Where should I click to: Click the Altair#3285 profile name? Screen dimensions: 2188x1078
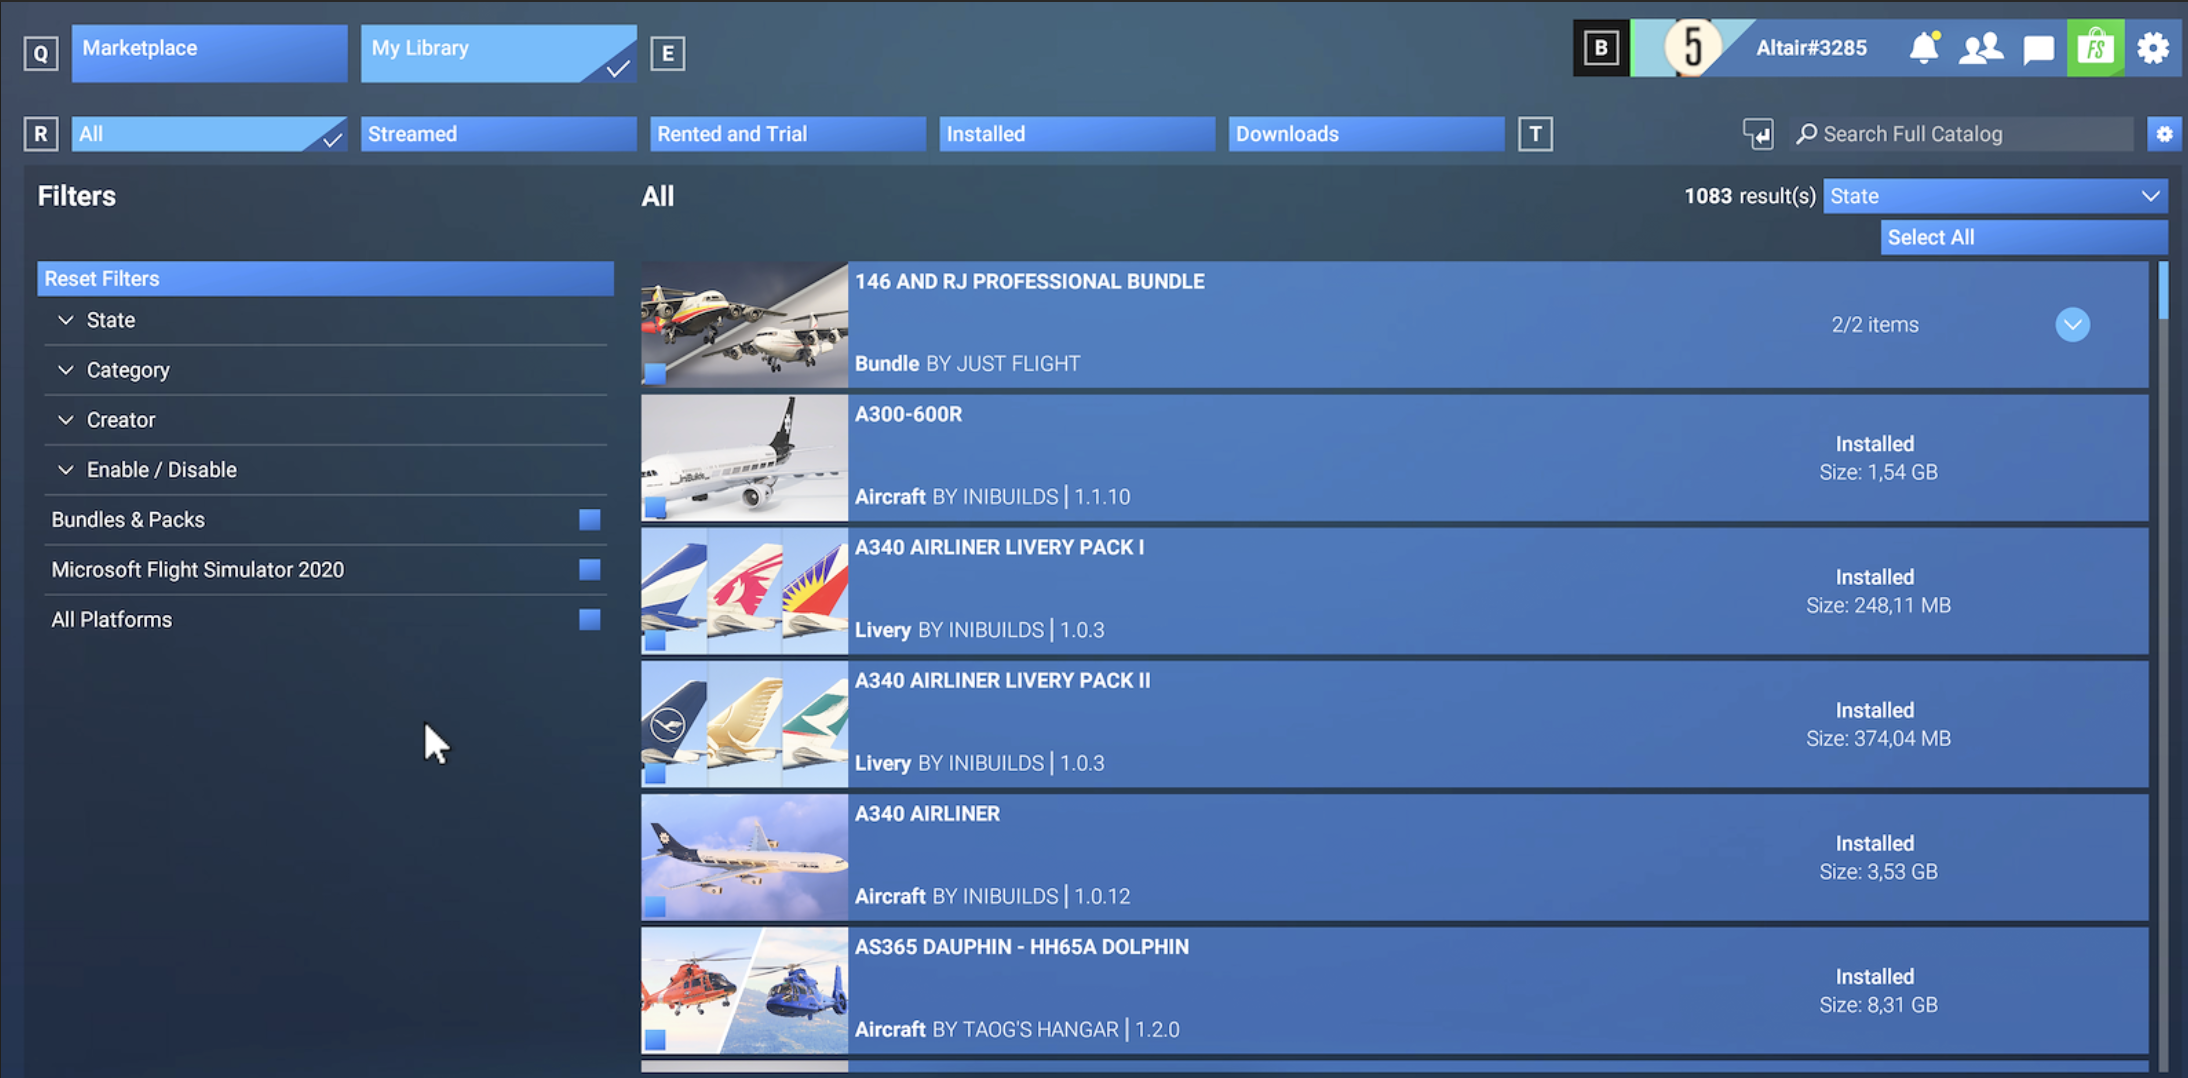(1811, 48)
